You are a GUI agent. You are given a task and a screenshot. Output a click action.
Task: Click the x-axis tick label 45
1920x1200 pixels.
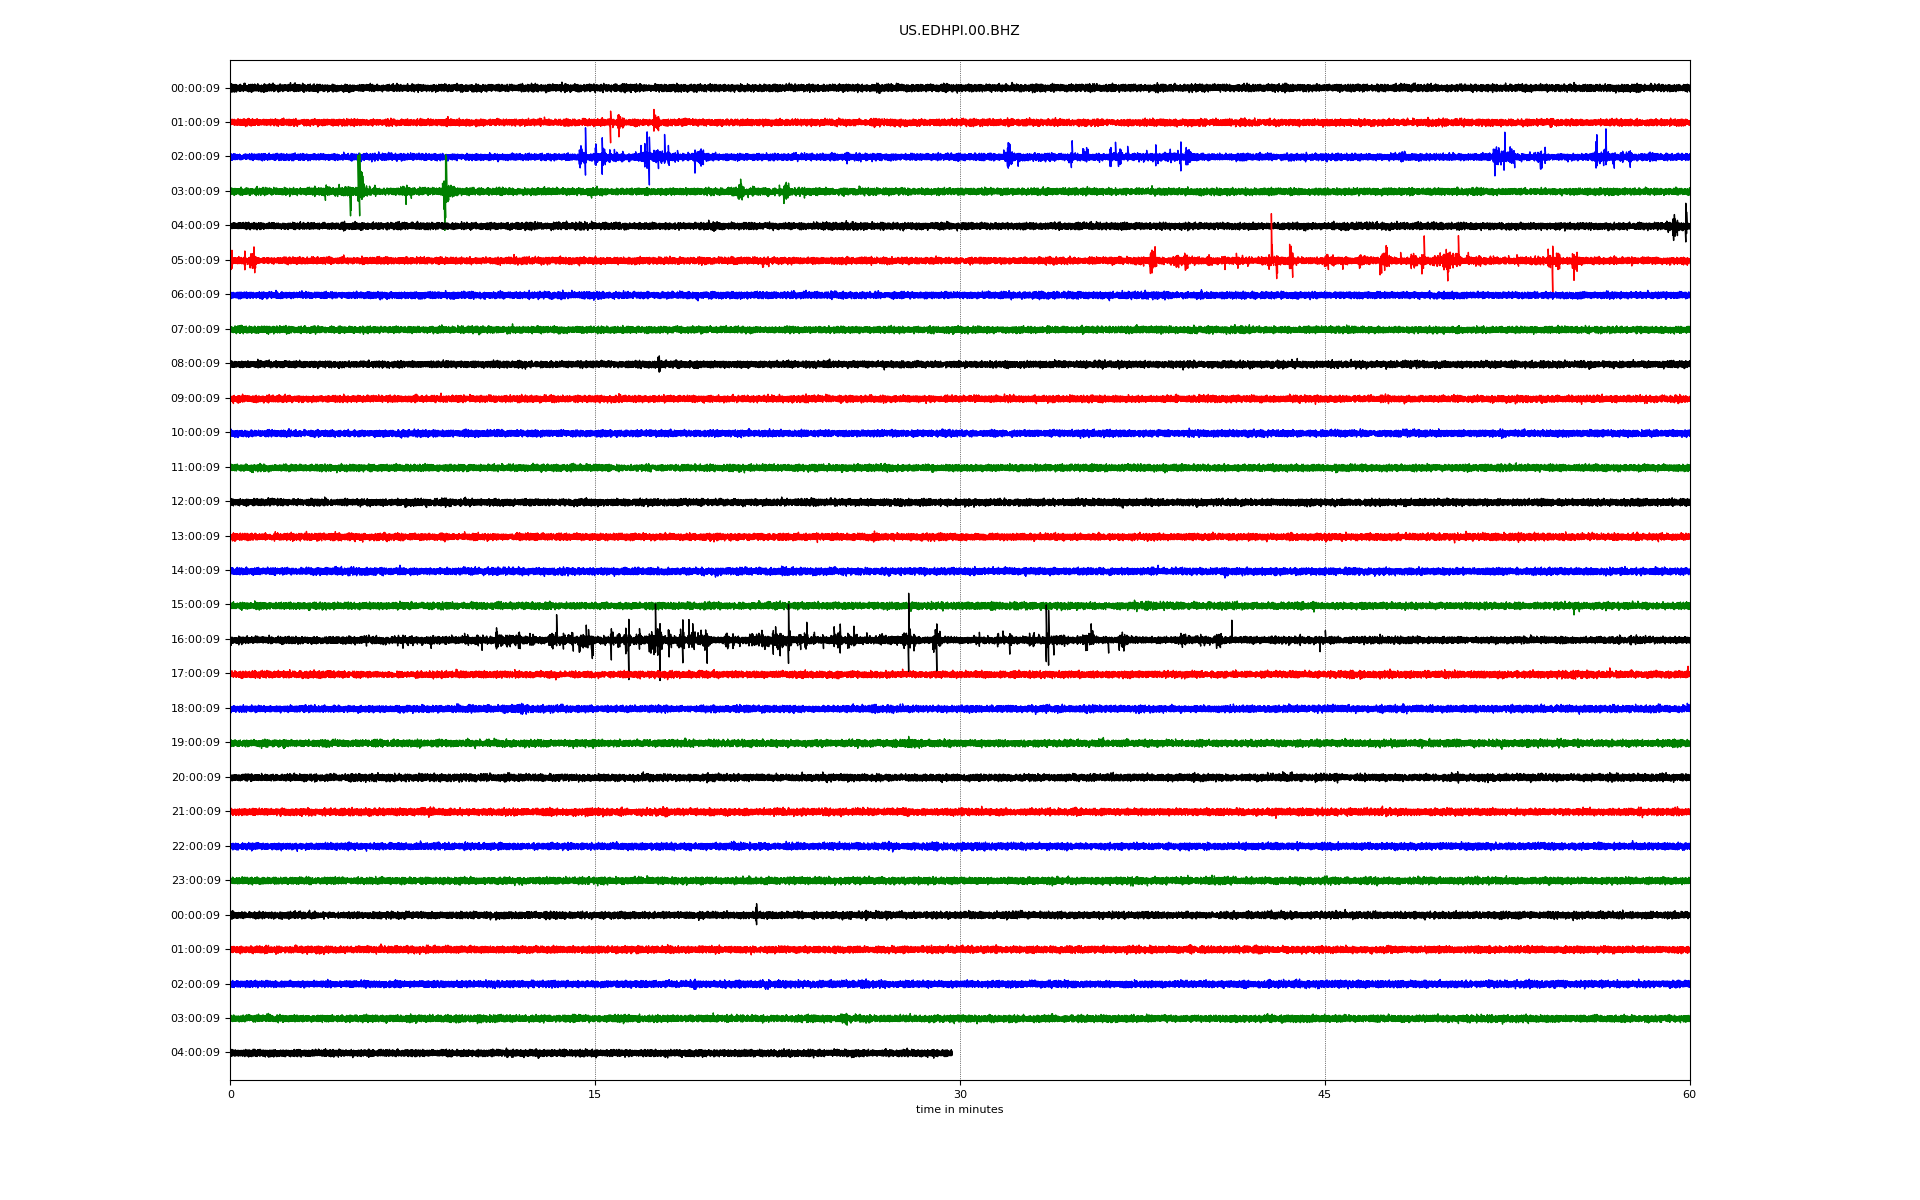[1325, 1094]
